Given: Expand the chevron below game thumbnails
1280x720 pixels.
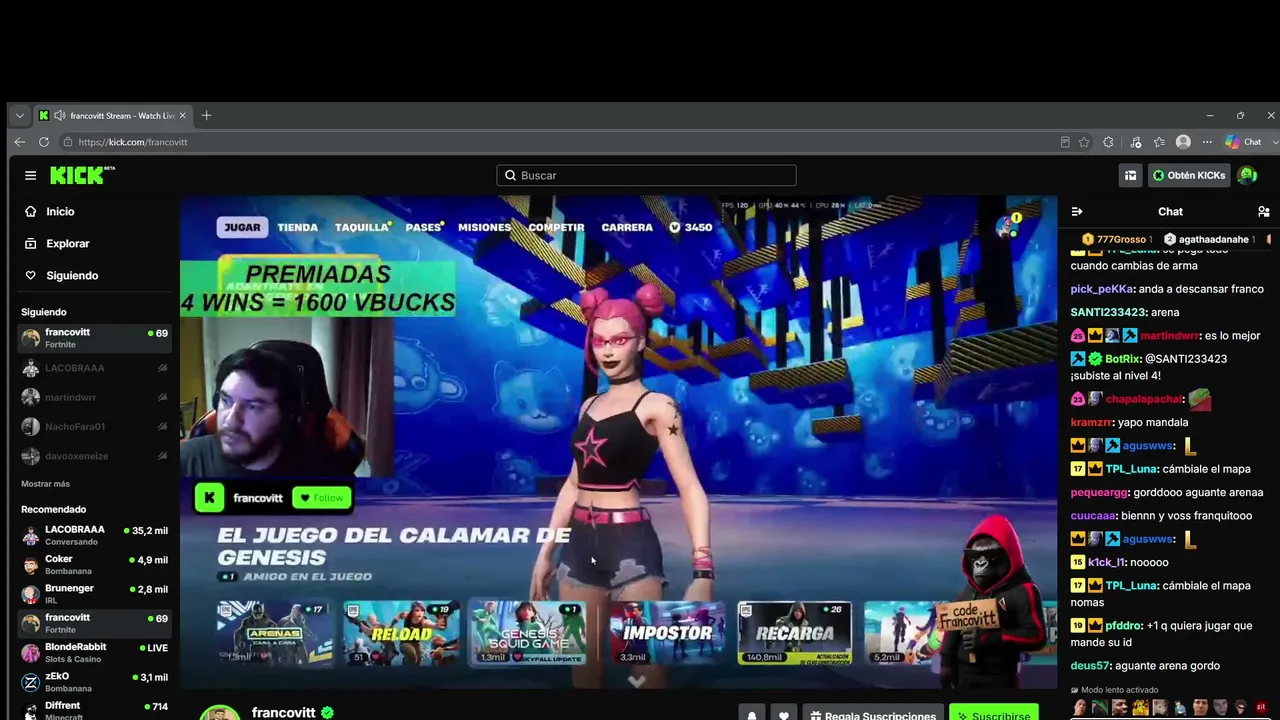Looking at the screenshot, I should 636,681.
